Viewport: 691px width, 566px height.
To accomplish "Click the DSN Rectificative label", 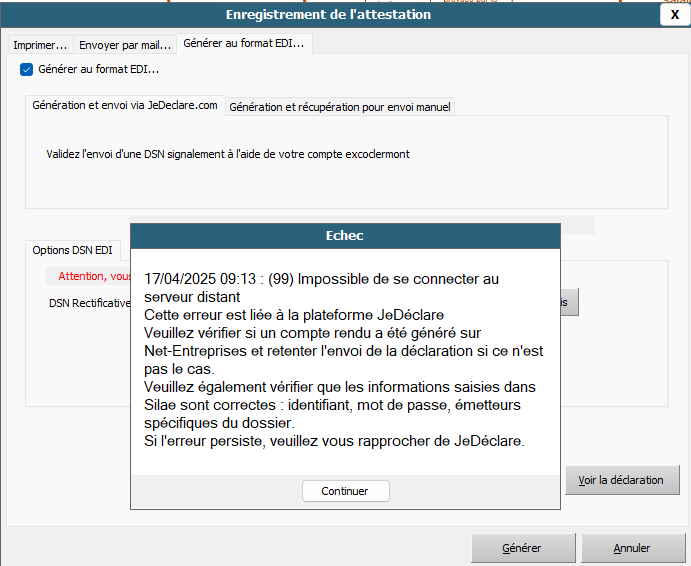I will [x=90, y=303].
